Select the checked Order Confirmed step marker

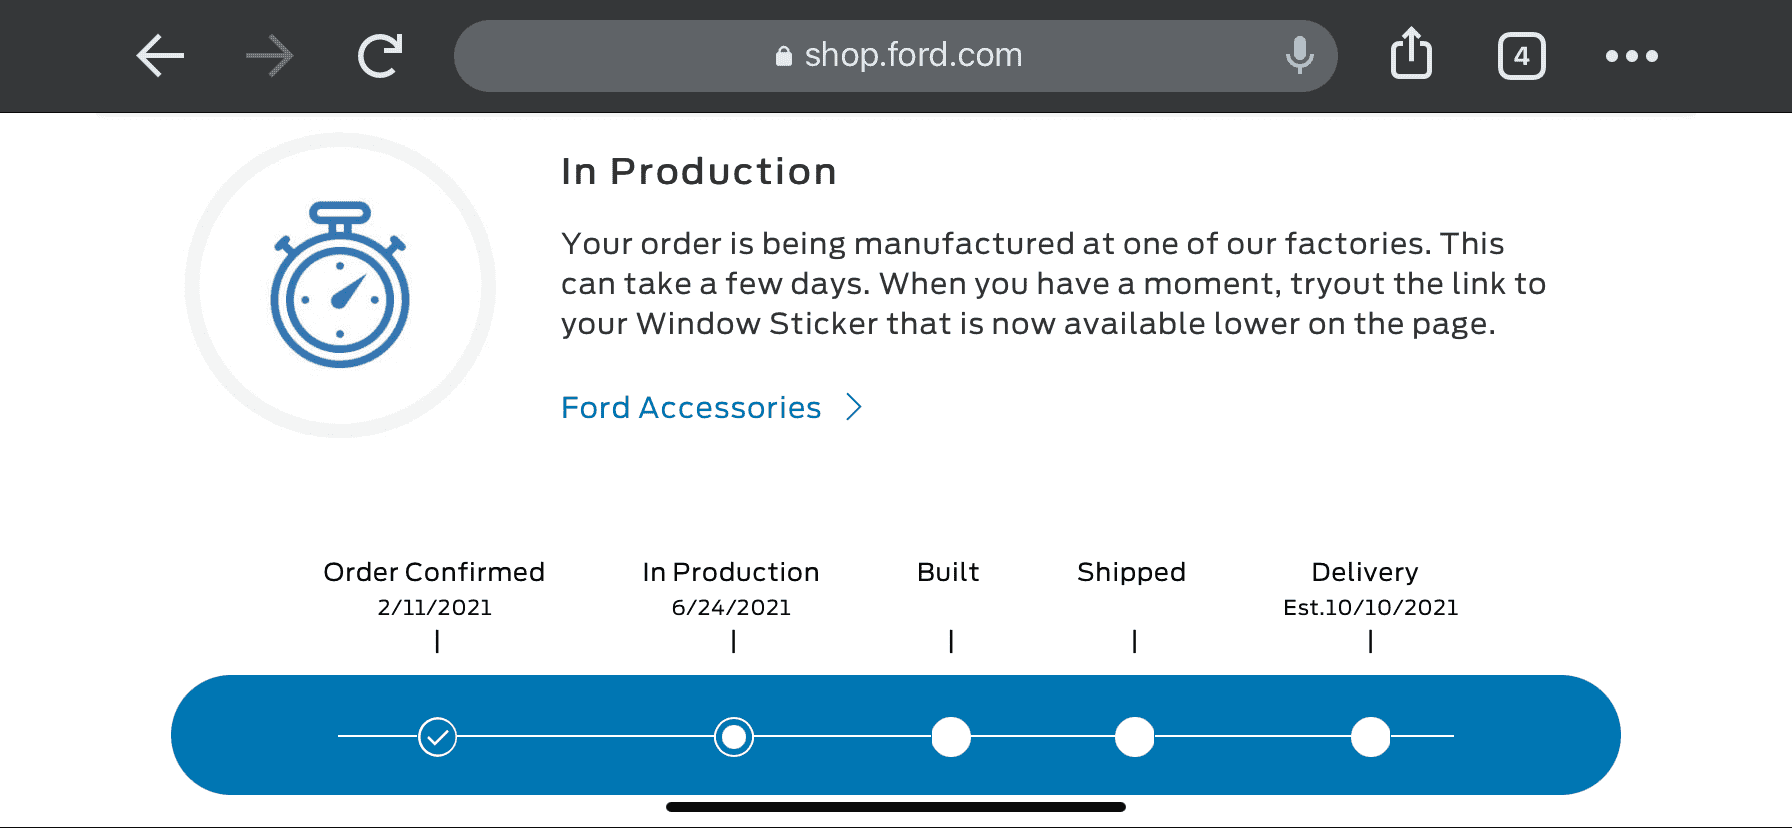point(437,737)
